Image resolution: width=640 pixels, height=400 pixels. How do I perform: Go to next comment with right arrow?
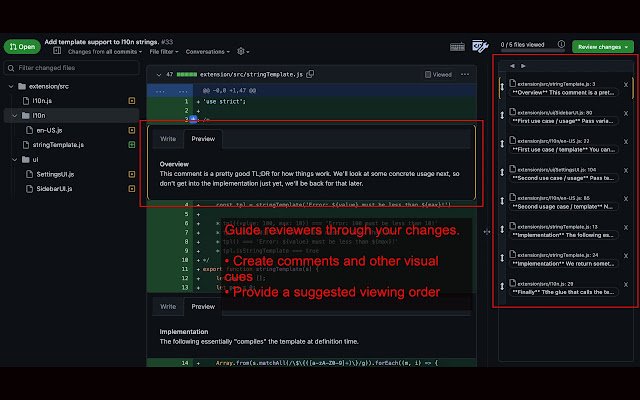tap(523, 66)
